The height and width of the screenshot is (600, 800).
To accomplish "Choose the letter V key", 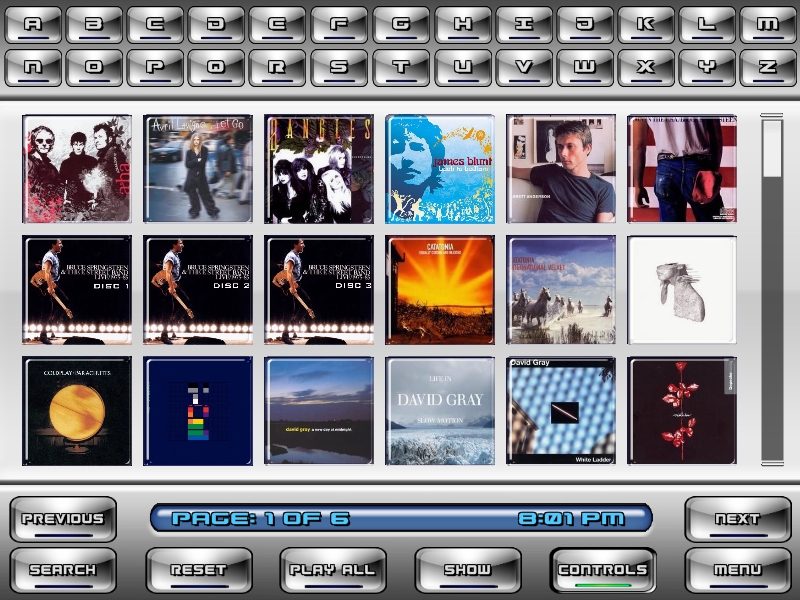I will (524, 67).
